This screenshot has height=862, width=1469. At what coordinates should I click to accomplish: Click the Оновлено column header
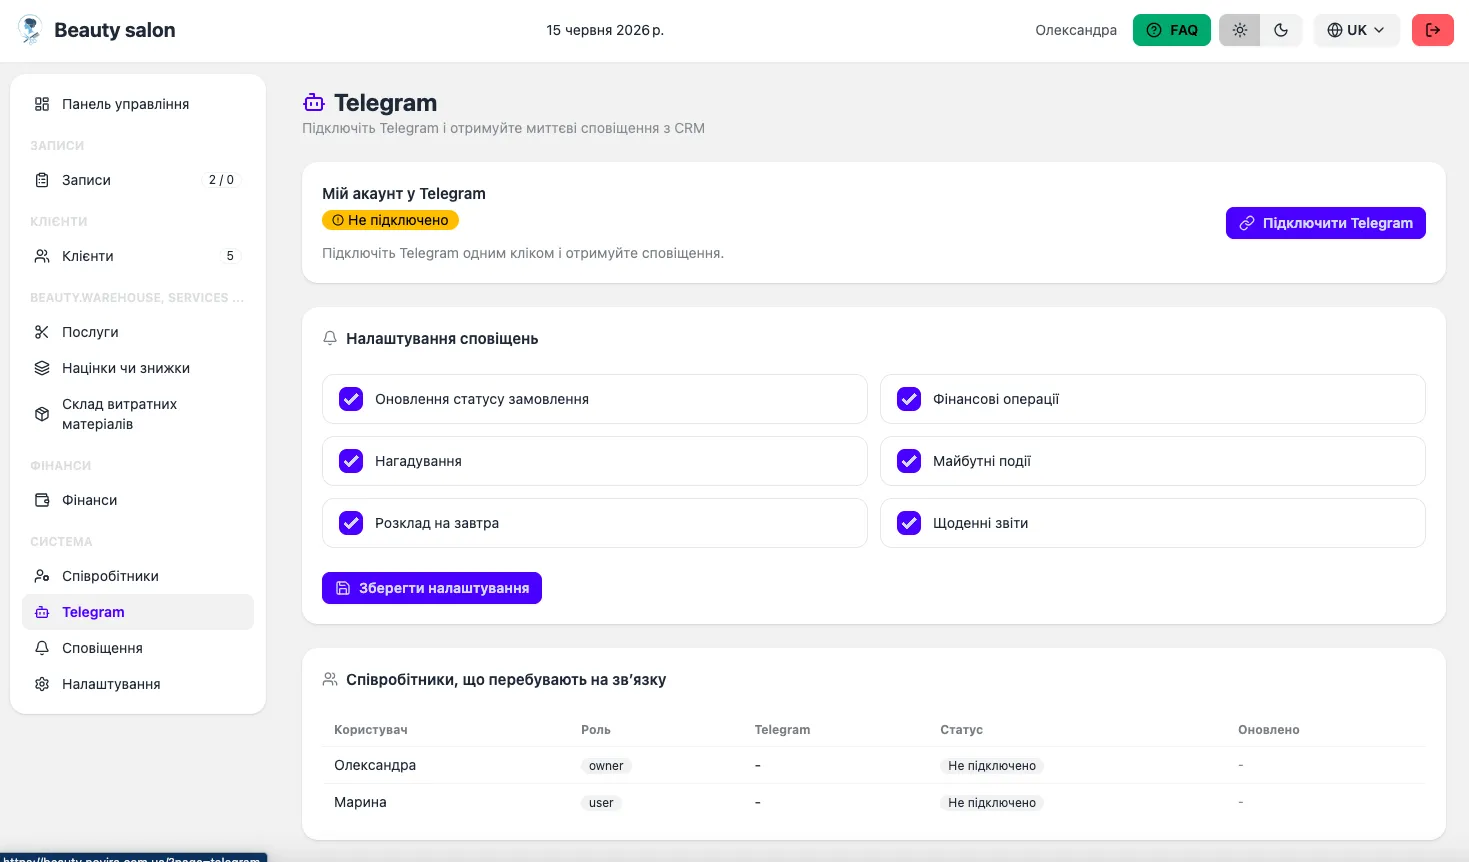[x=1269, y=730]
